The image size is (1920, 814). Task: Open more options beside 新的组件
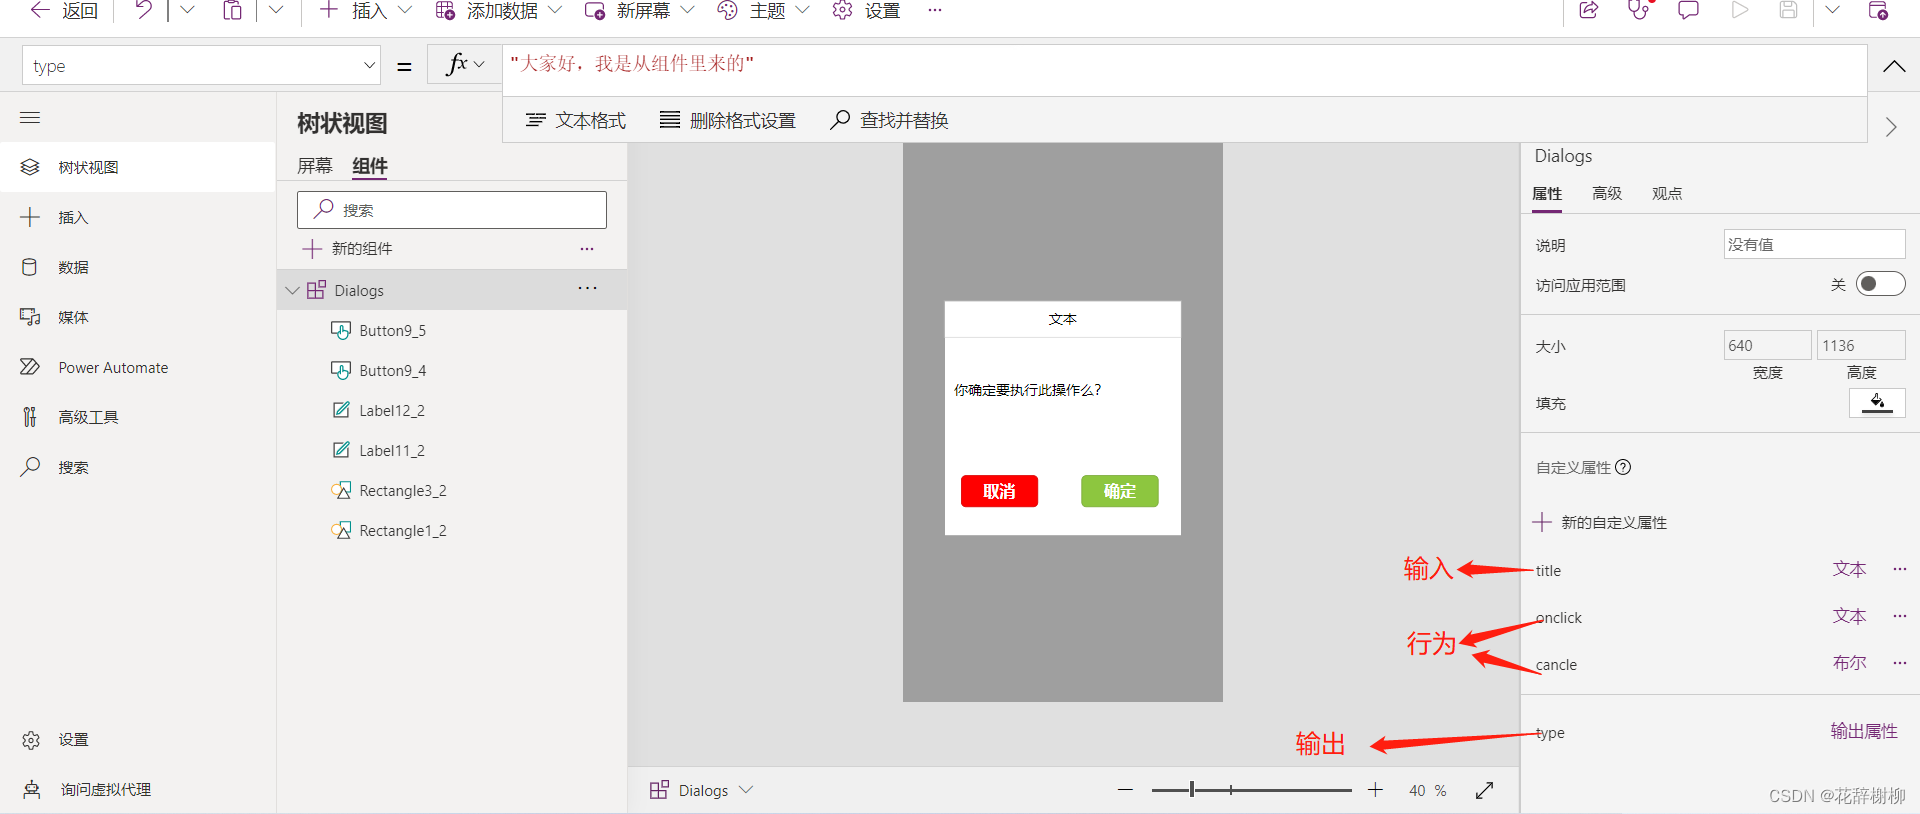[x=587, y=248]
